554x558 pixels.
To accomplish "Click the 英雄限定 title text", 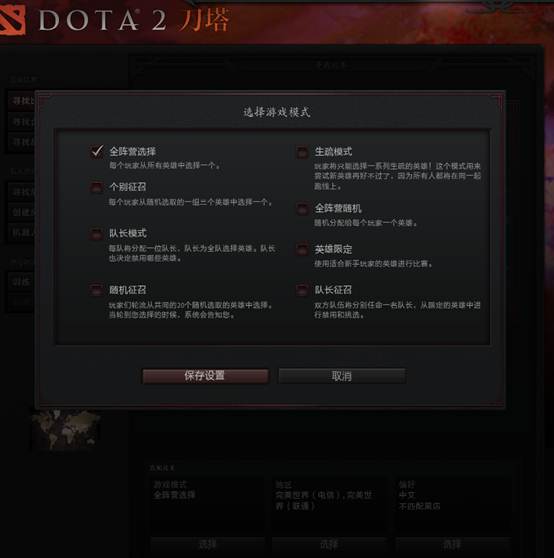I will pyautogui.click(x=333, y=249).
